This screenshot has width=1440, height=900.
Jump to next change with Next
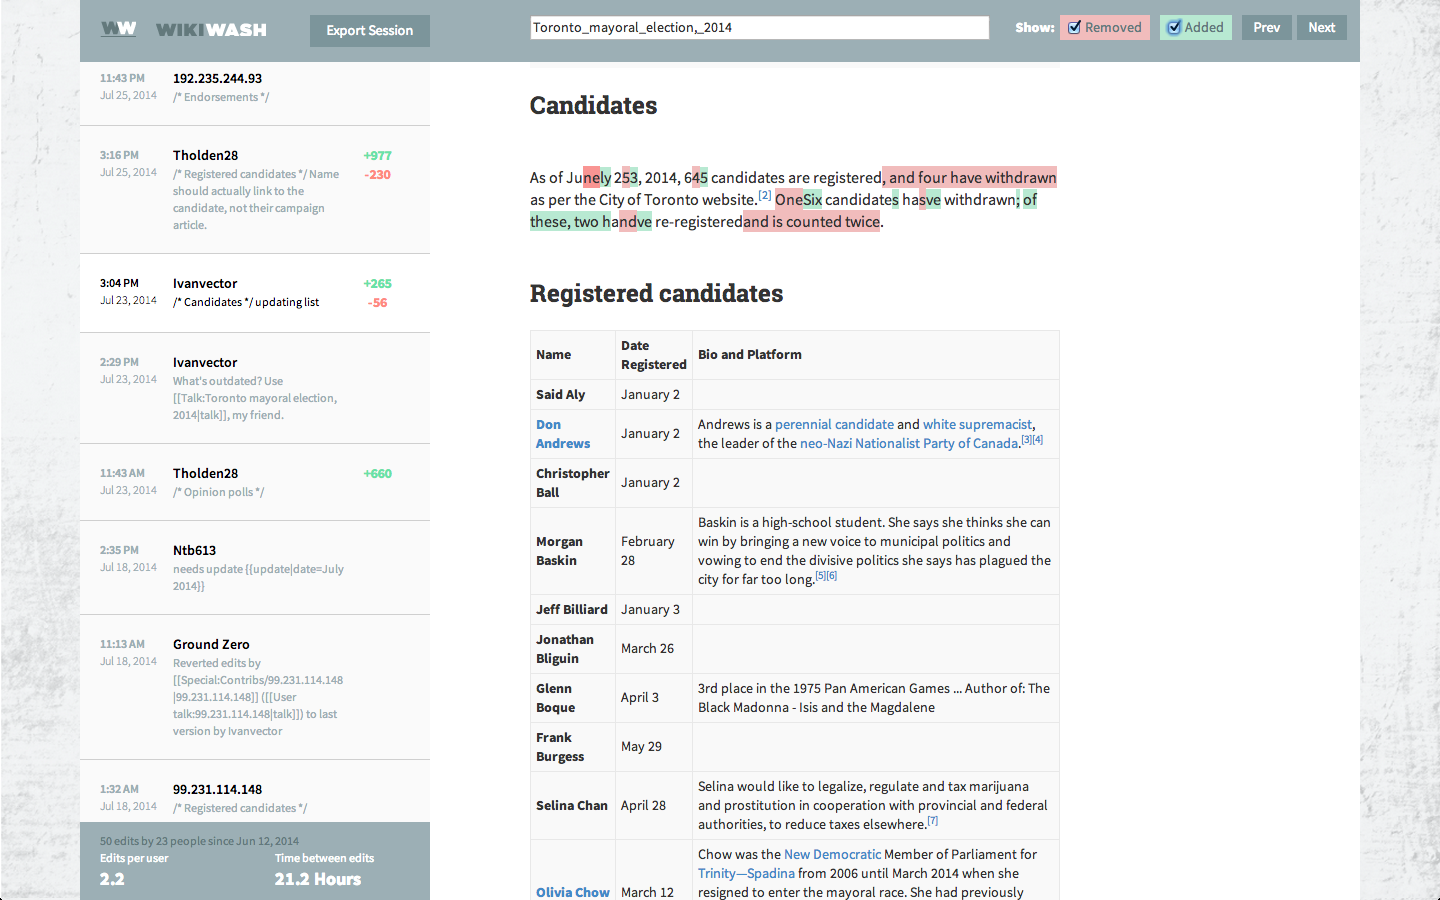1321,28
